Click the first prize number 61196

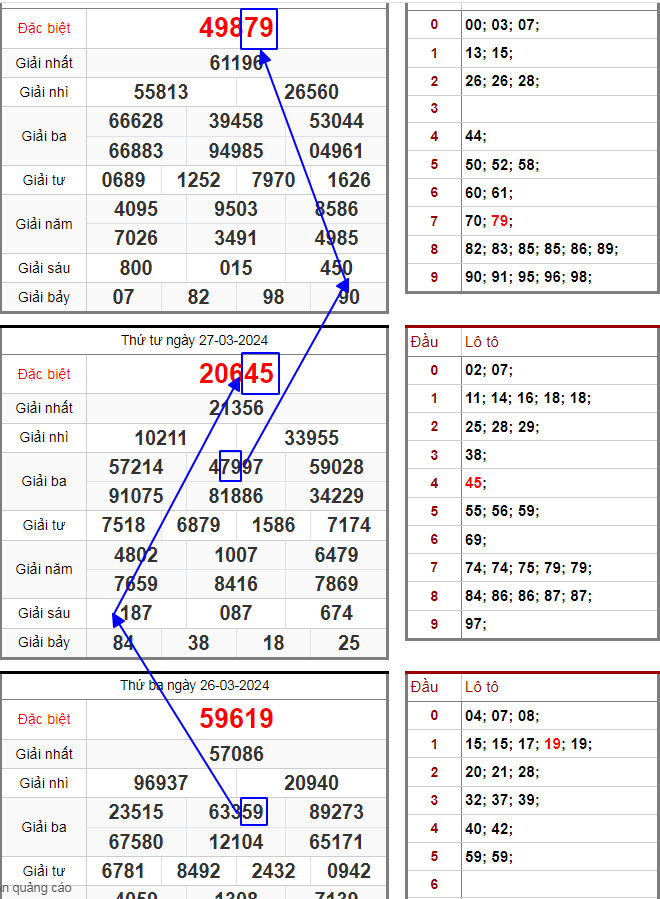click(236, 63)
